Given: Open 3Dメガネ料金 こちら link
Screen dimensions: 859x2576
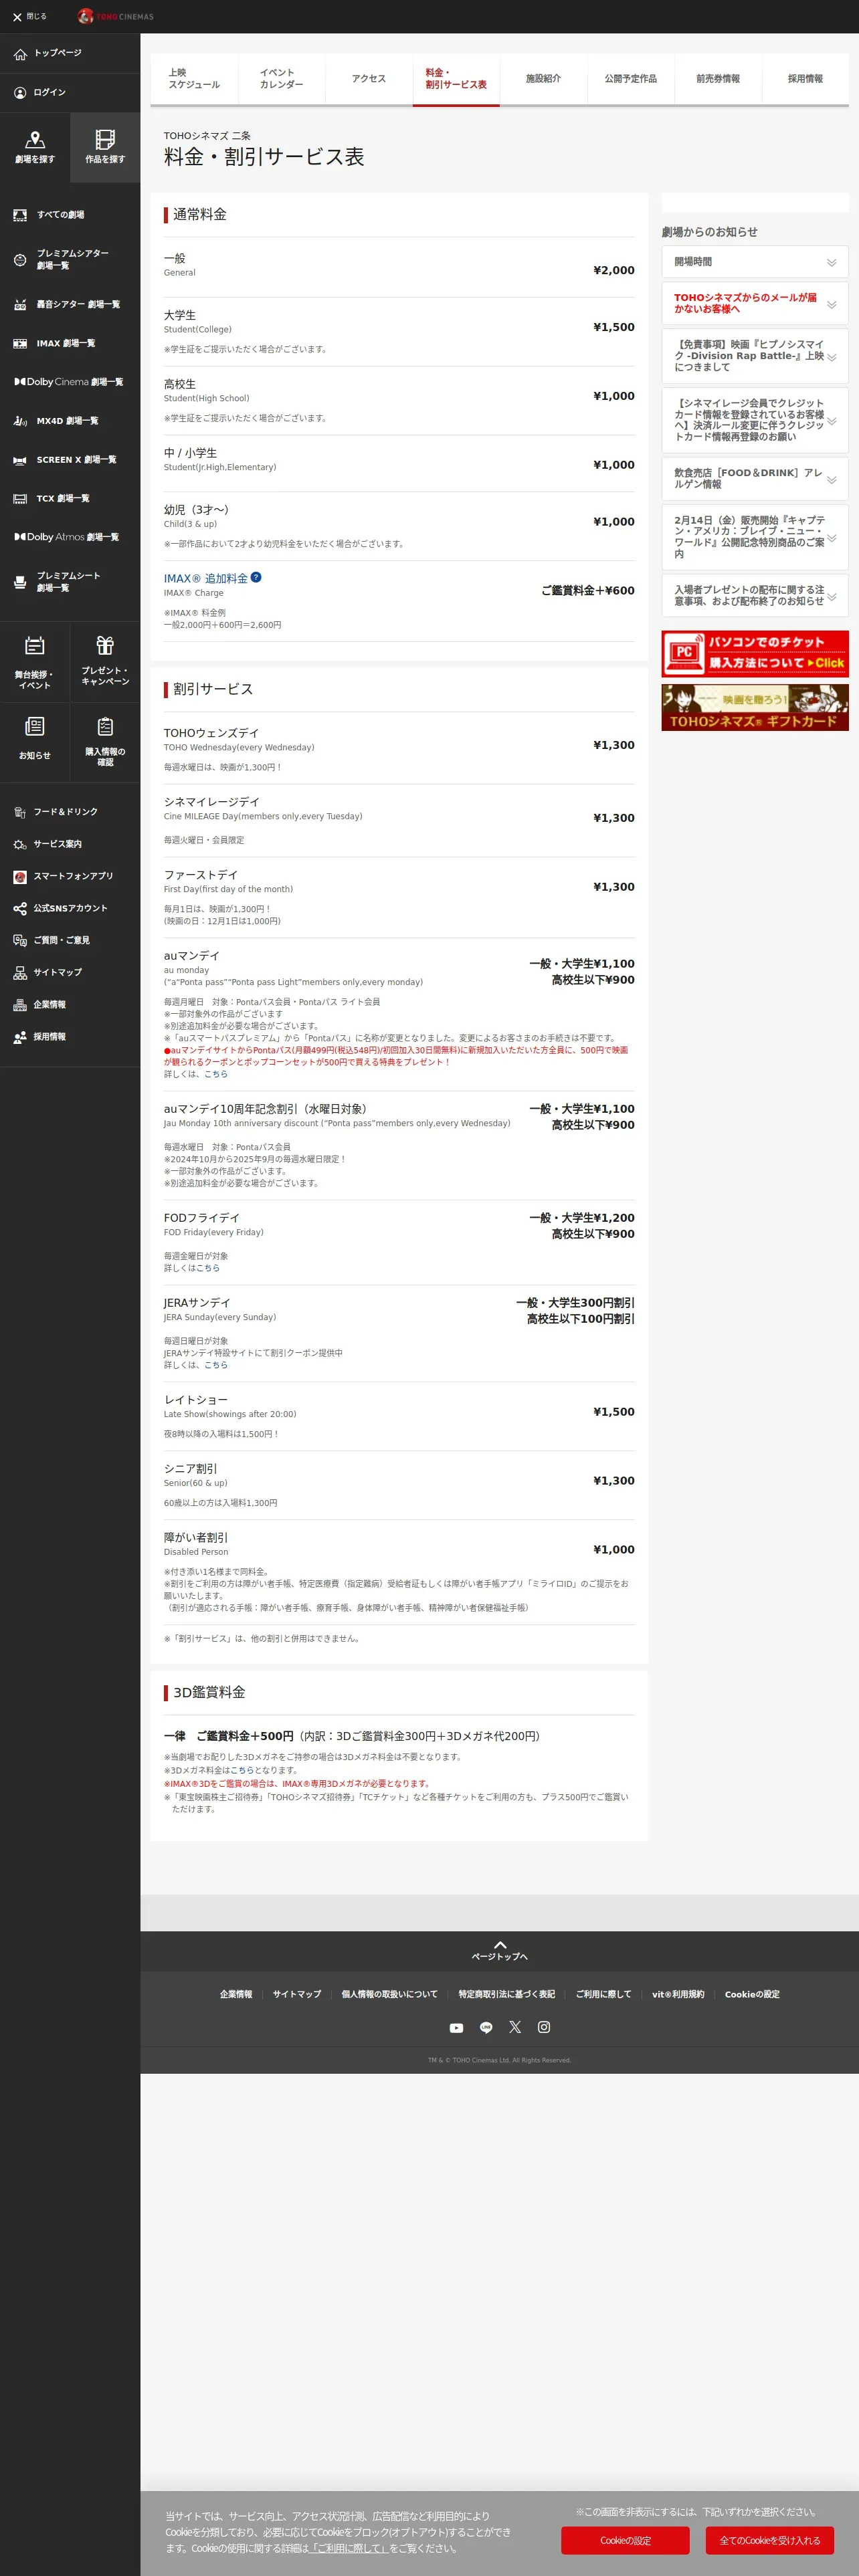Looking at the screenshot, I should [242, 1770].
